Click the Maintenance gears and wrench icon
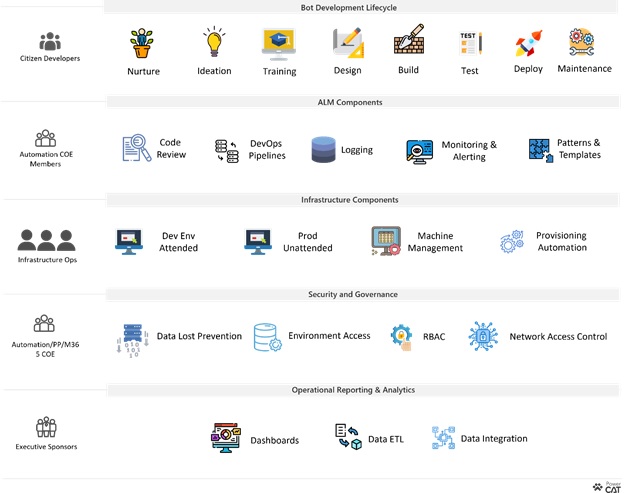This screenshot has height=493, width=630. pos(581,42)
